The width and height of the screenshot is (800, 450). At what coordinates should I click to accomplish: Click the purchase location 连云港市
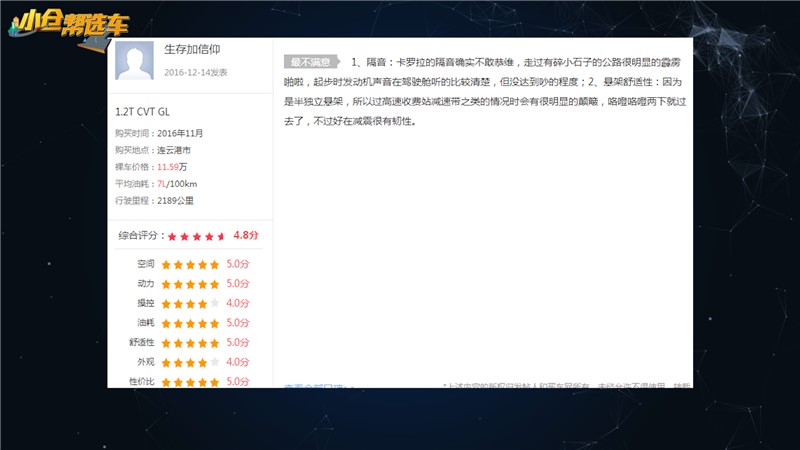pyautogui.click(x=173, y=150)
